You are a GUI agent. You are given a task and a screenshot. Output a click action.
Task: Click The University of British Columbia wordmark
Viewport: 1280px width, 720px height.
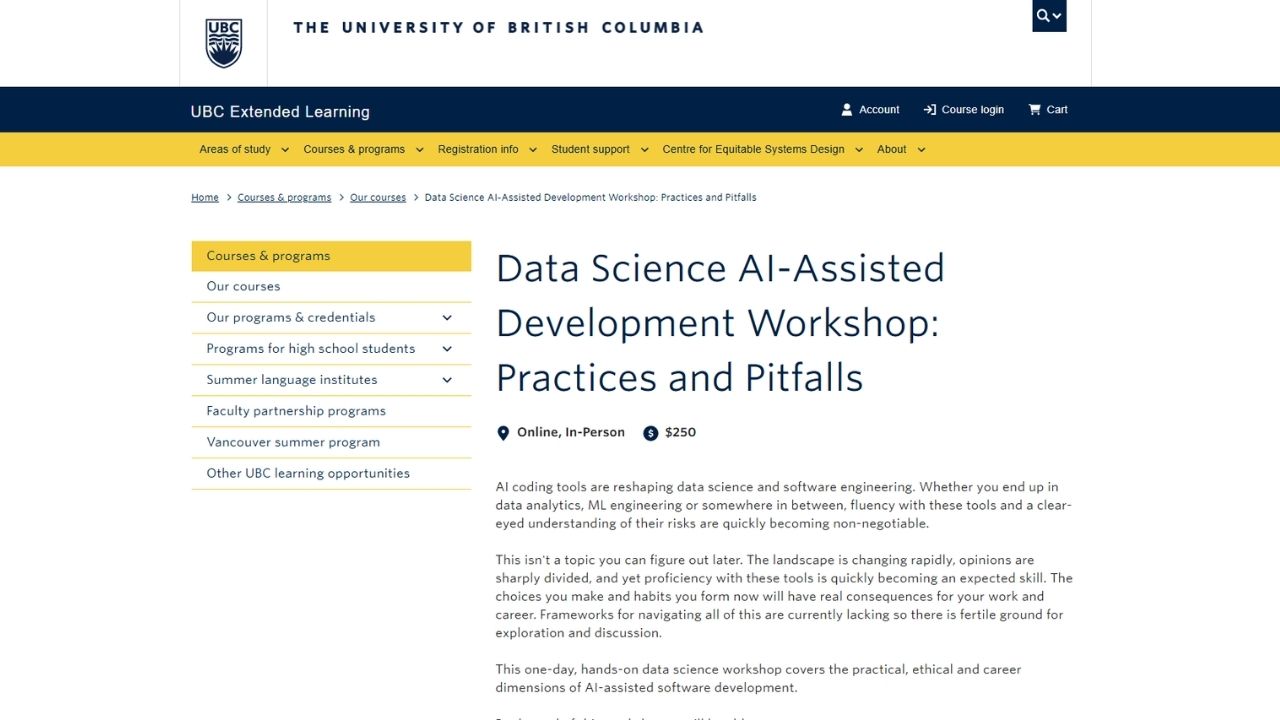(x=498, y=28)
